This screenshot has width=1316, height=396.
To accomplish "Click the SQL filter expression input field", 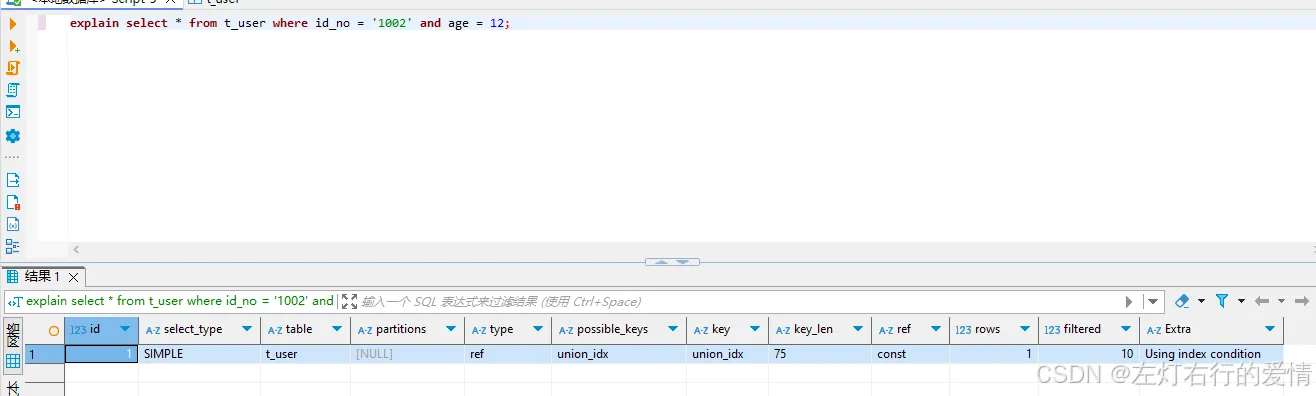I will (x=740, y=301).
